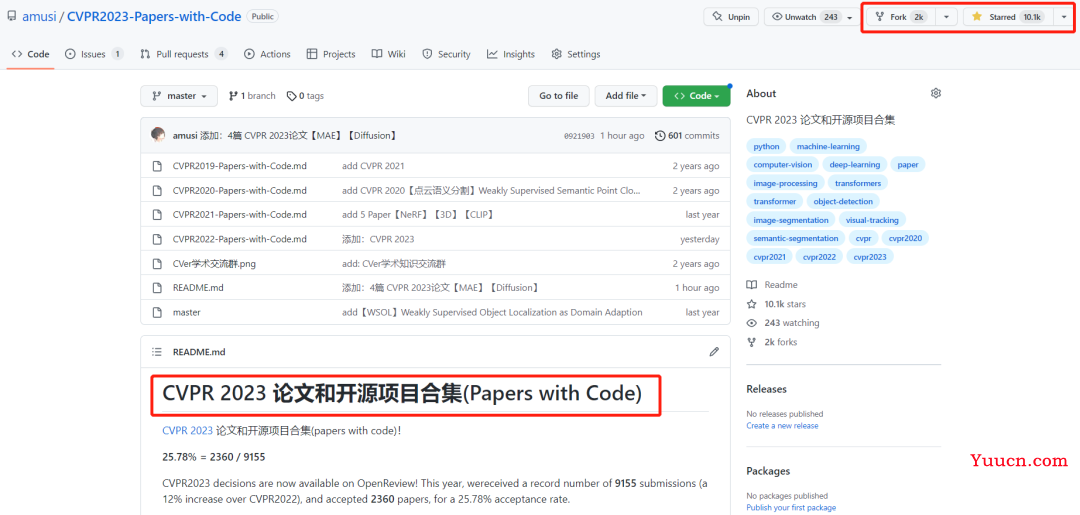Open the repository Settings tab
Viewport: 1080px width, 515px height.
click(576, 54)
